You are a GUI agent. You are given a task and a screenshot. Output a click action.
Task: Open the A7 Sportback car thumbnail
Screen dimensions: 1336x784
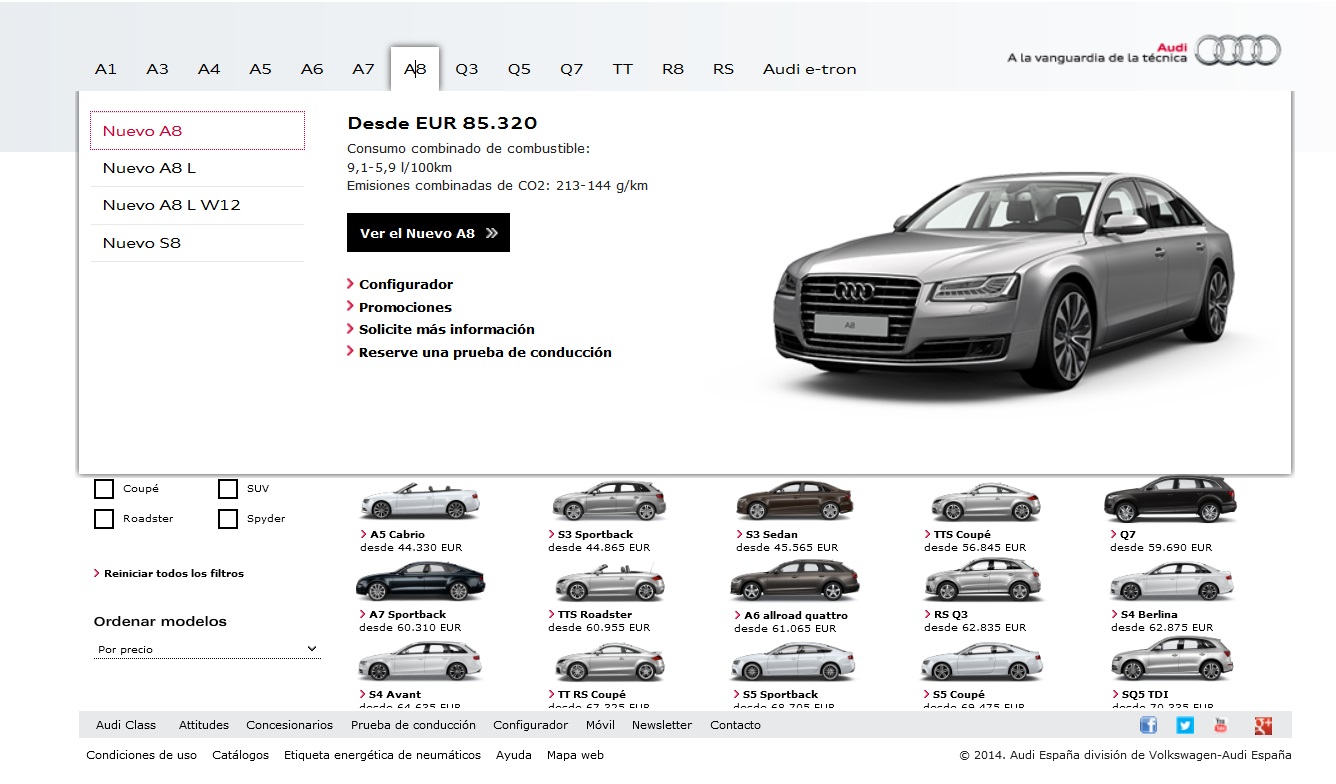coord(420,580)
